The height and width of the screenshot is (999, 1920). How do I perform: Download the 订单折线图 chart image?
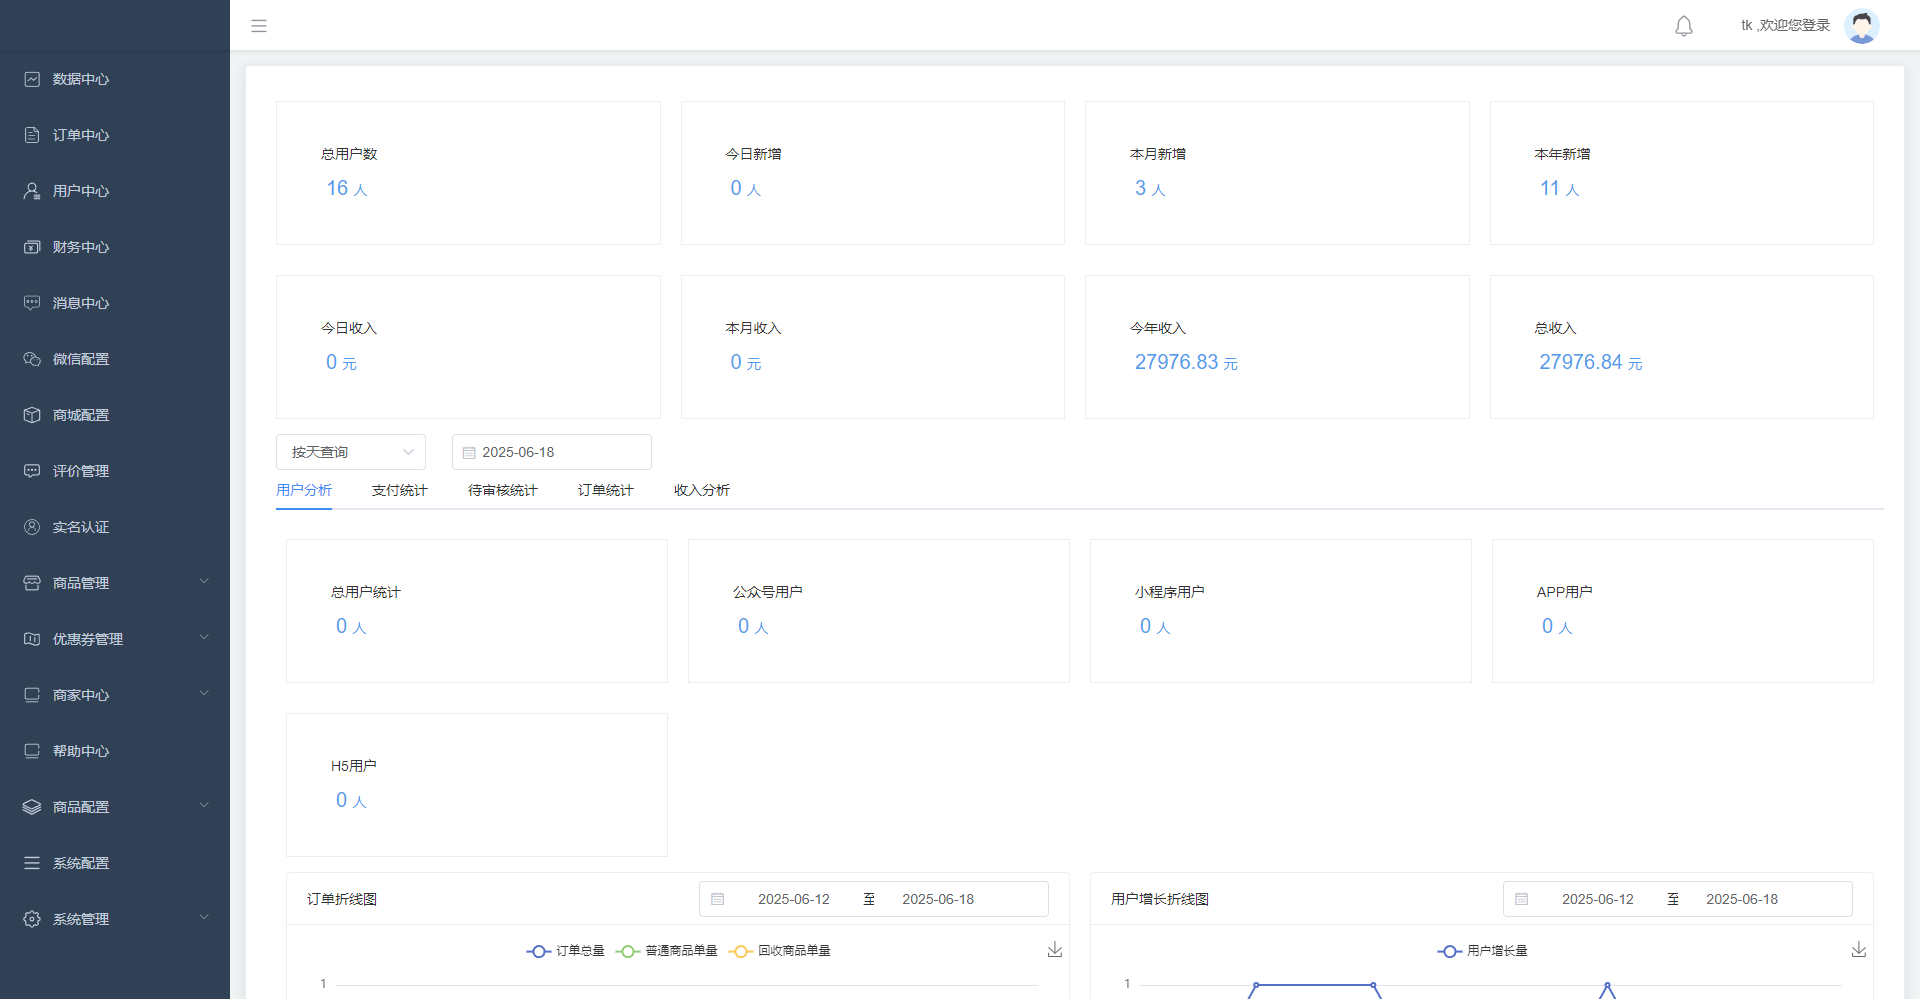(x=1054, y=950)
